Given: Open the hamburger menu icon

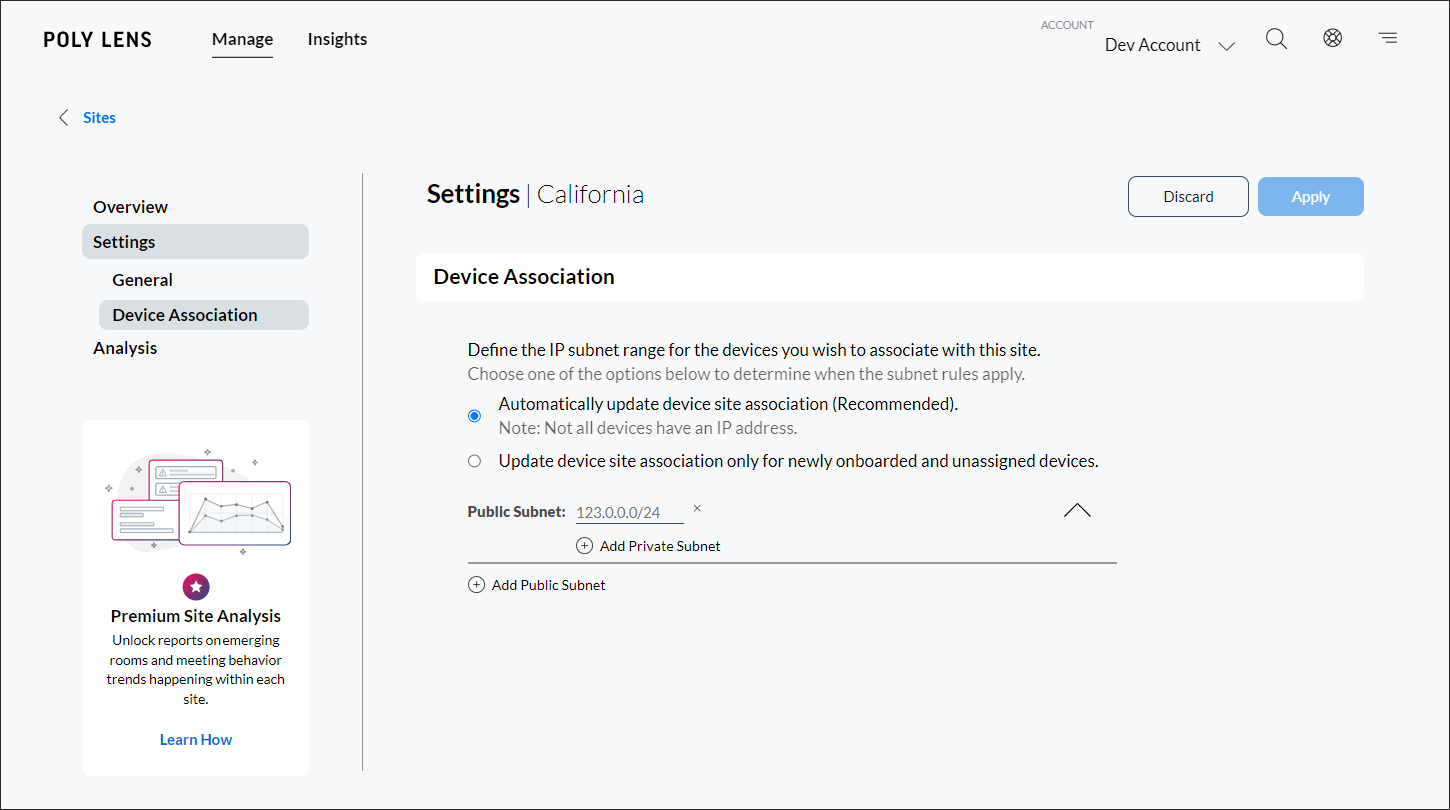Looking at the screenshot, I should (x=1388, y=38).
